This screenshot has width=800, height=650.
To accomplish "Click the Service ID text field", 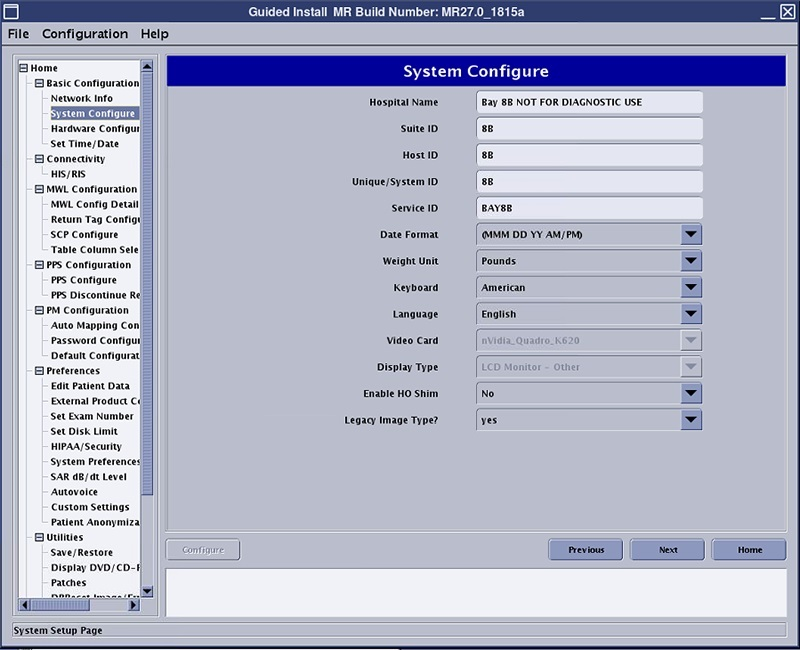I will [590, 208].
